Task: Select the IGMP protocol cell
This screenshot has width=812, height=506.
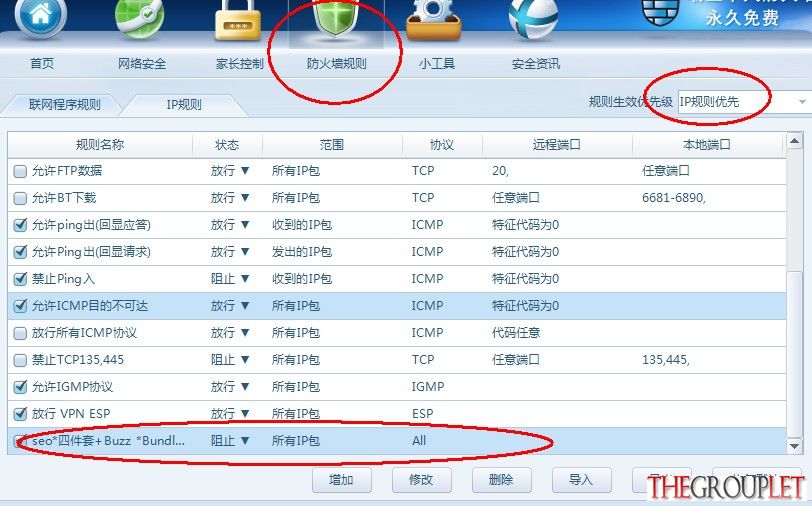Action: click(428, 387)
